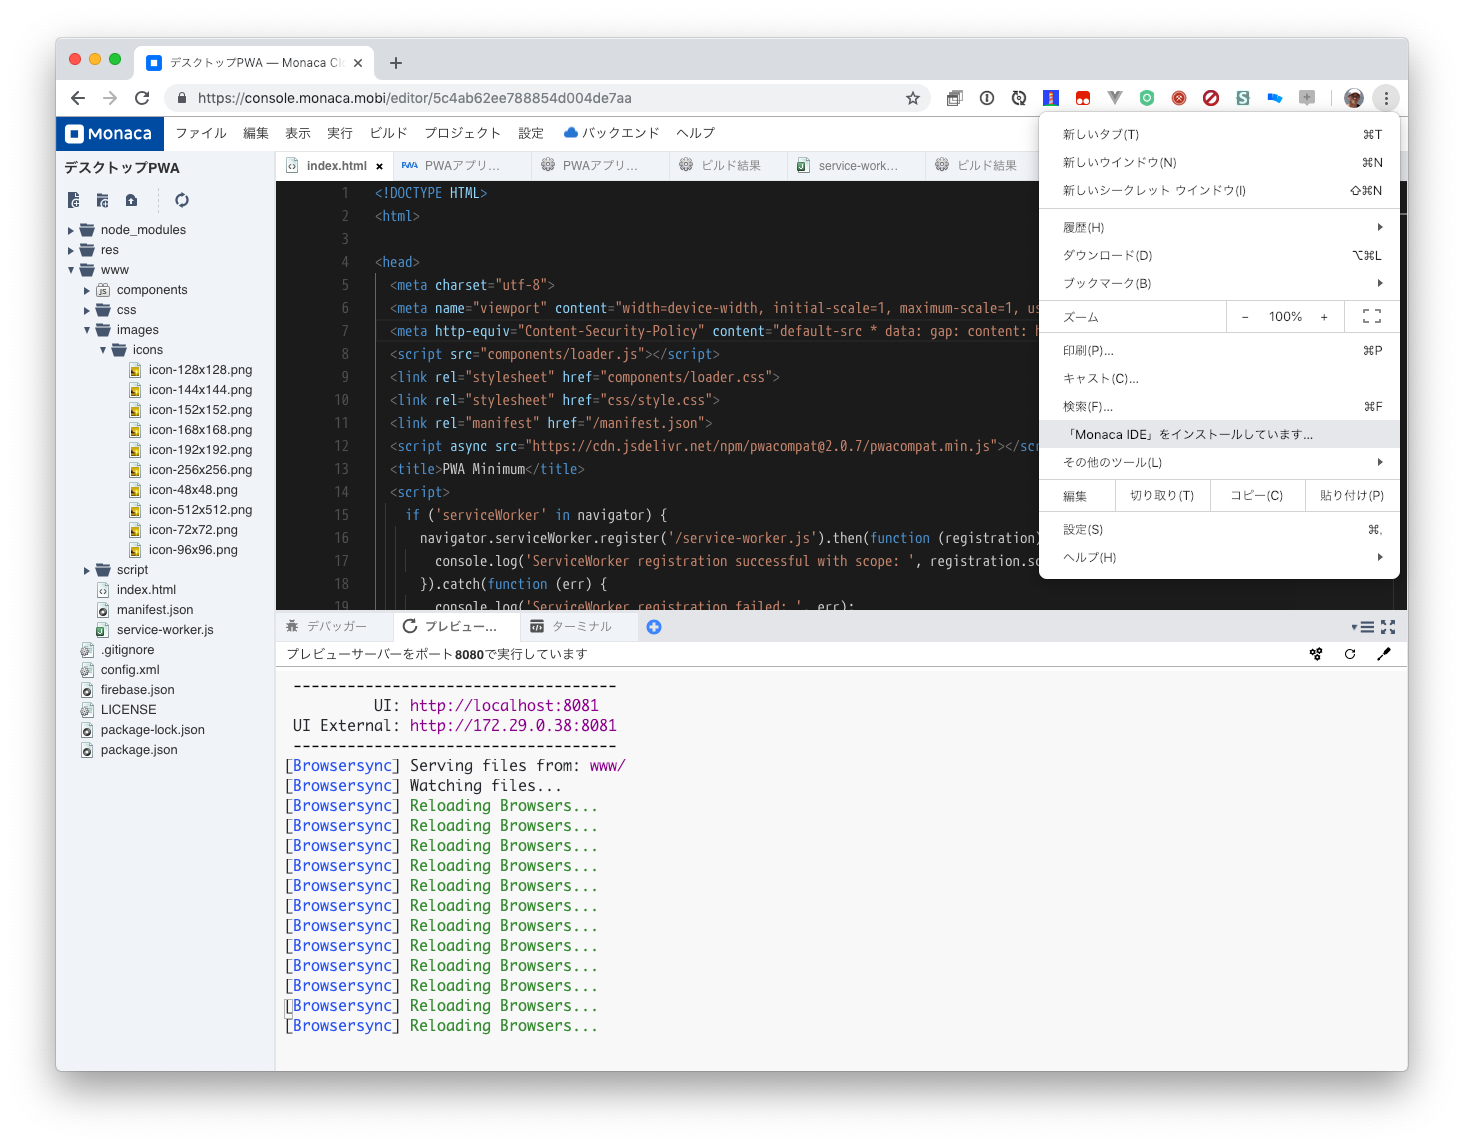Toggle fullscreen from Chrome zoom row
The width and height of the screenshot is (1464, 1145).
pyautogui.click(x=1372, y=317)
